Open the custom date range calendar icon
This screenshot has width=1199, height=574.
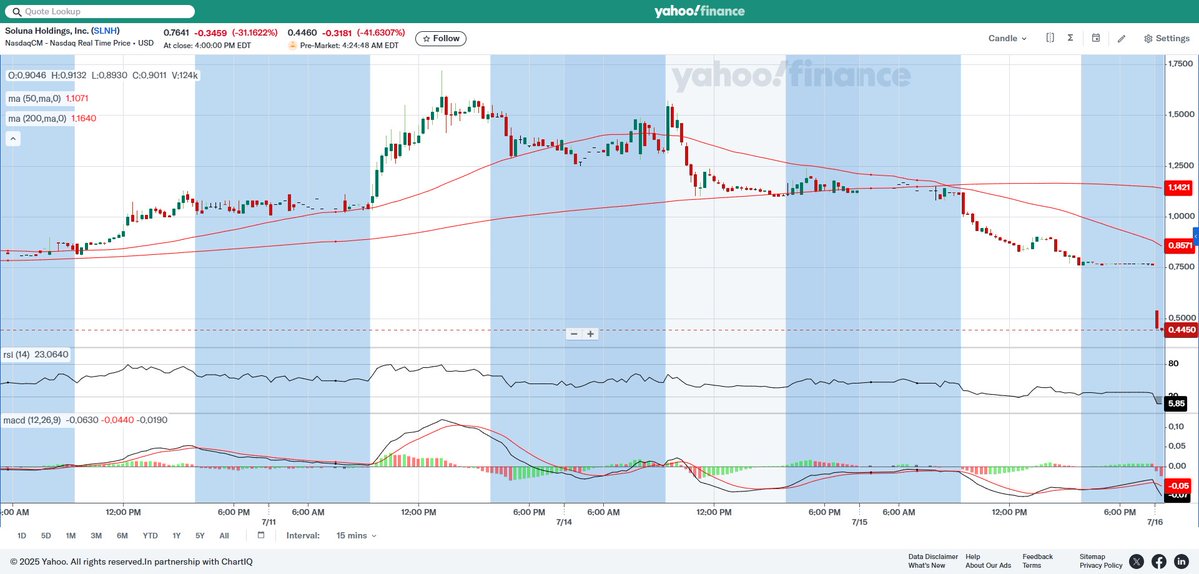[x=260, y=535]
